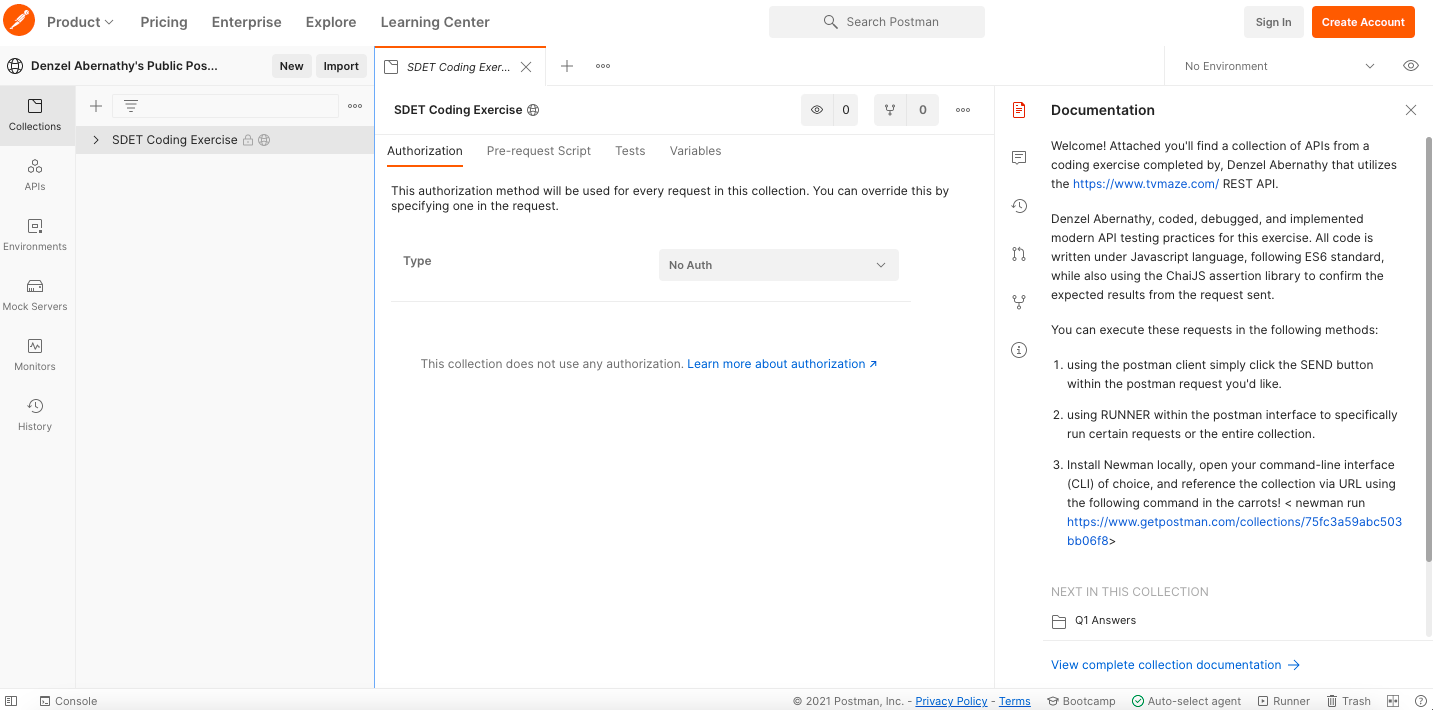
Task: Open the APIs sidebar section
Action: (x=36, y=175)
